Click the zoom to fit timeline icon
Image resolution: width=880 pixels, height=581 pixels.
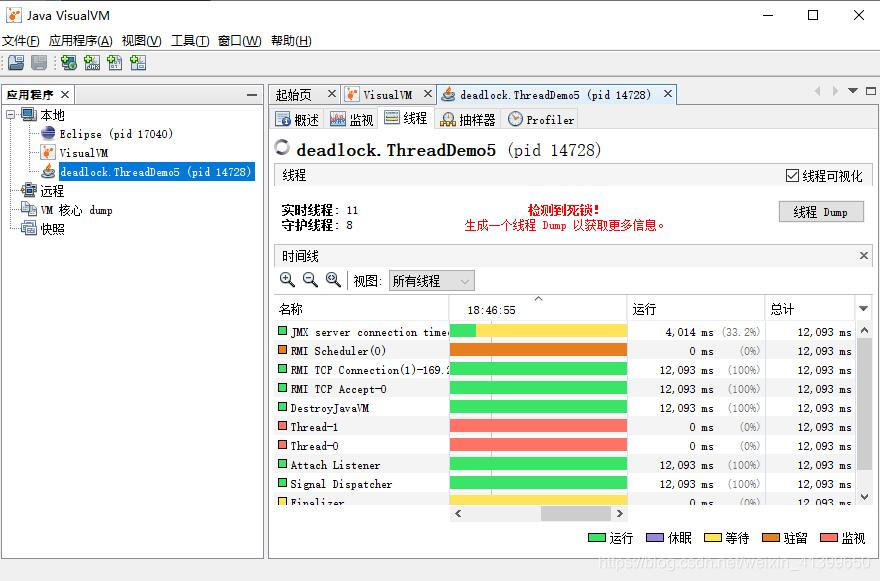coord(333,280)
